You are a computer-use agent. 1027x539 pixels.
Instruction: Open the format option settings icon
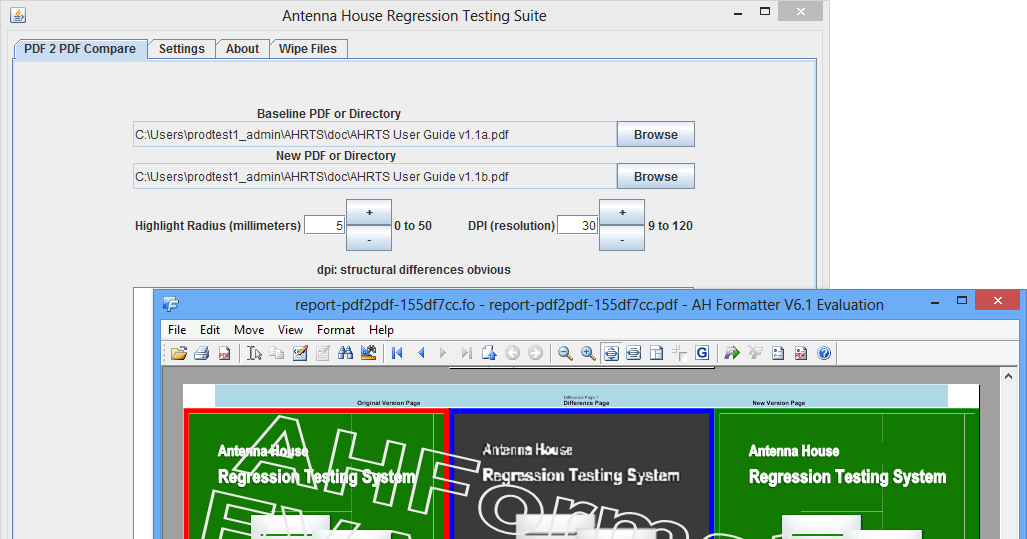tap(778, 354)
